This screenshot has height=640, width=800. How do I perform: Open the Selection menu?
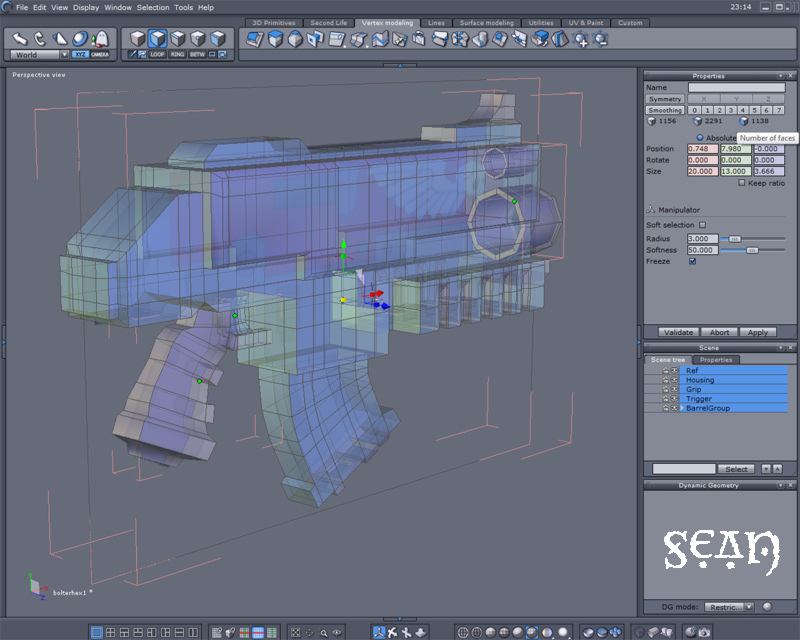click(x=153, y=7)
